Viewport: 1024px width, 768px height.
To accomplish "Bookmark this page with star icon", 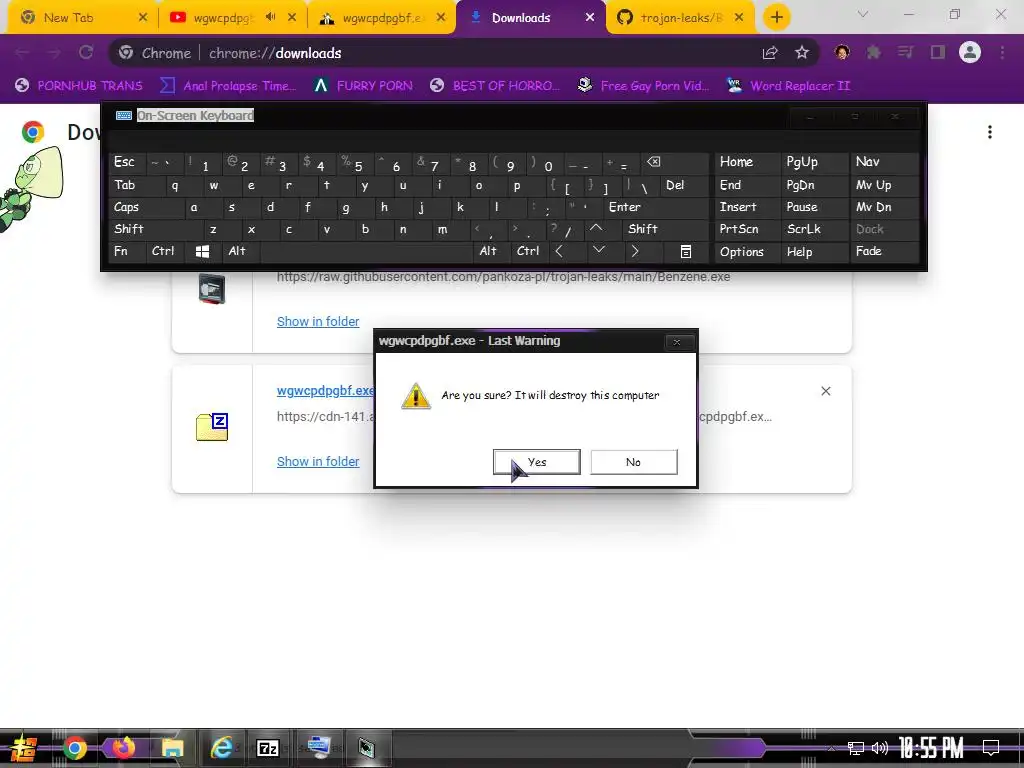I will tap(802, 53).
